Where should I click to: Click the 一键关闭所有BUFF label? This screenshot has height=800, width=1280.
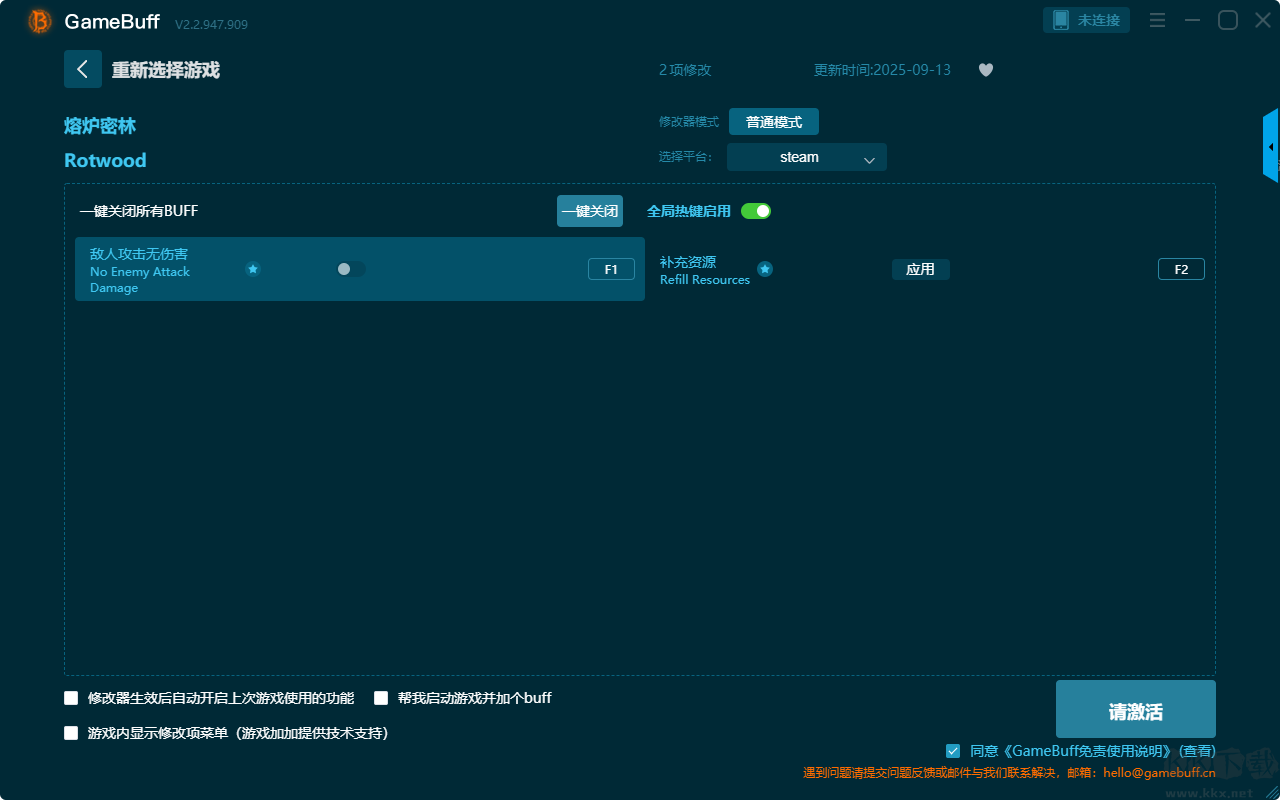(139, 211)
